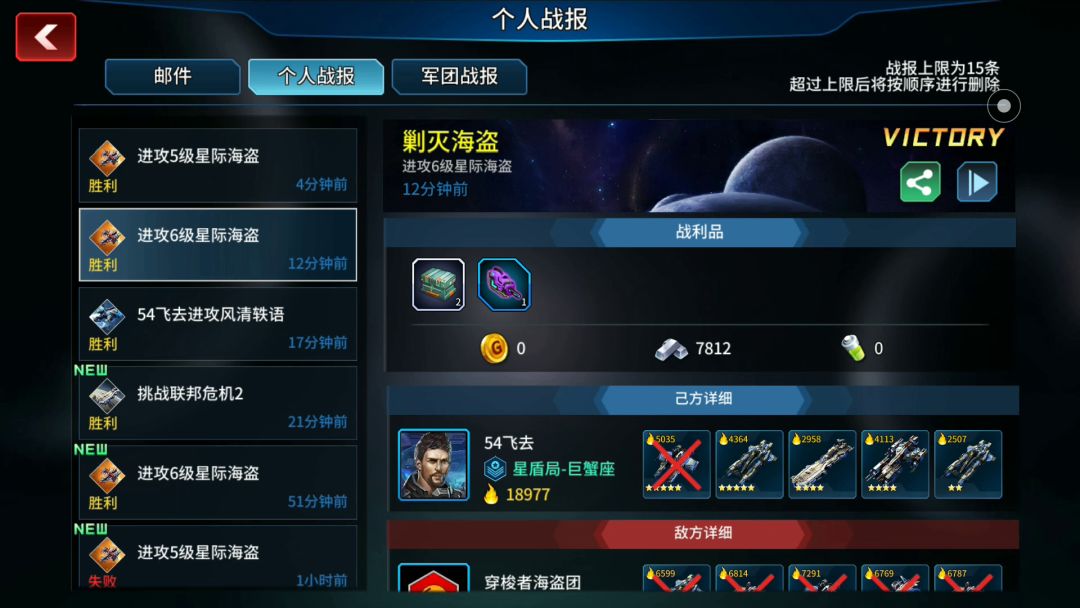Select the ship with 4364 power
This screenshot has width=1080, height=608.
(749, 464)
